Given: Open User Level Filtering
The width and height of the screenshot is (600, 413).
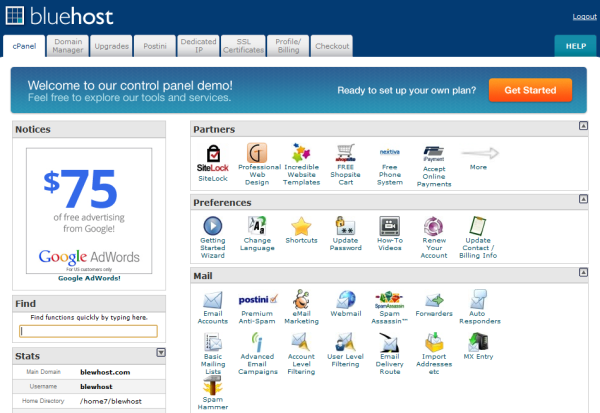Looking at the screenshot, I should [346, 350].
